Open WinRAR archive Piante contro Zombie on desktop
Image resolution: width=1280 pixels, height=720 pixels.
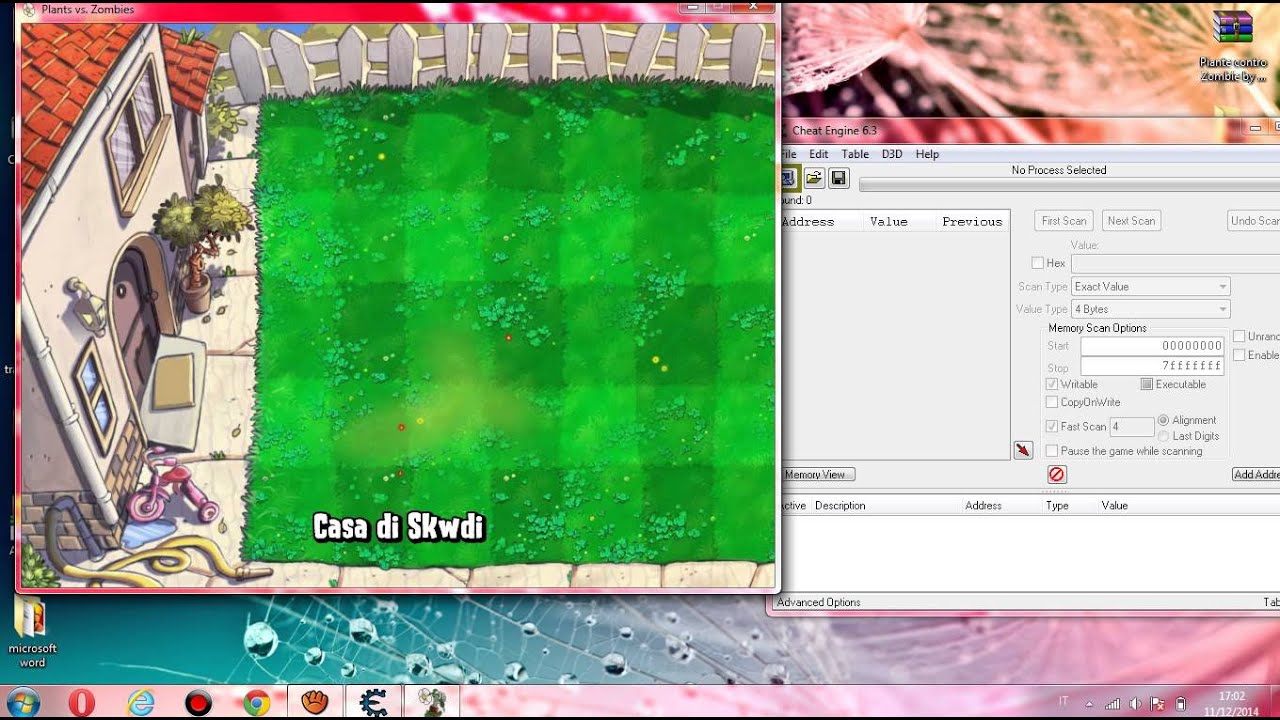1233,47
